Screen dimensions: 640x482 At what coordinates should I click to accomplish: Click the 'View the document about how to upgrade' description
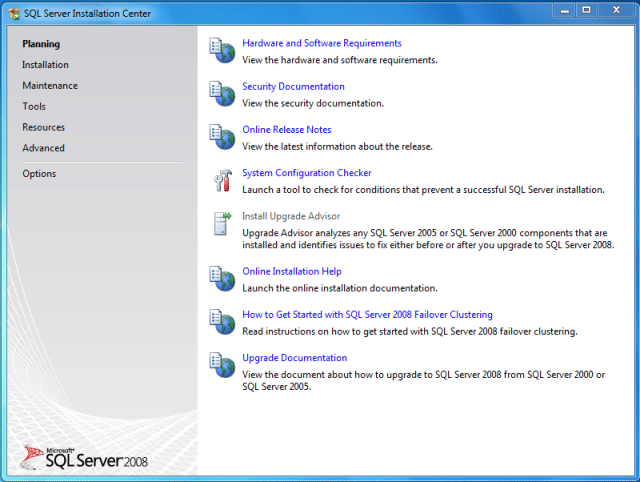pyautogui.click(x=423, y=380)
